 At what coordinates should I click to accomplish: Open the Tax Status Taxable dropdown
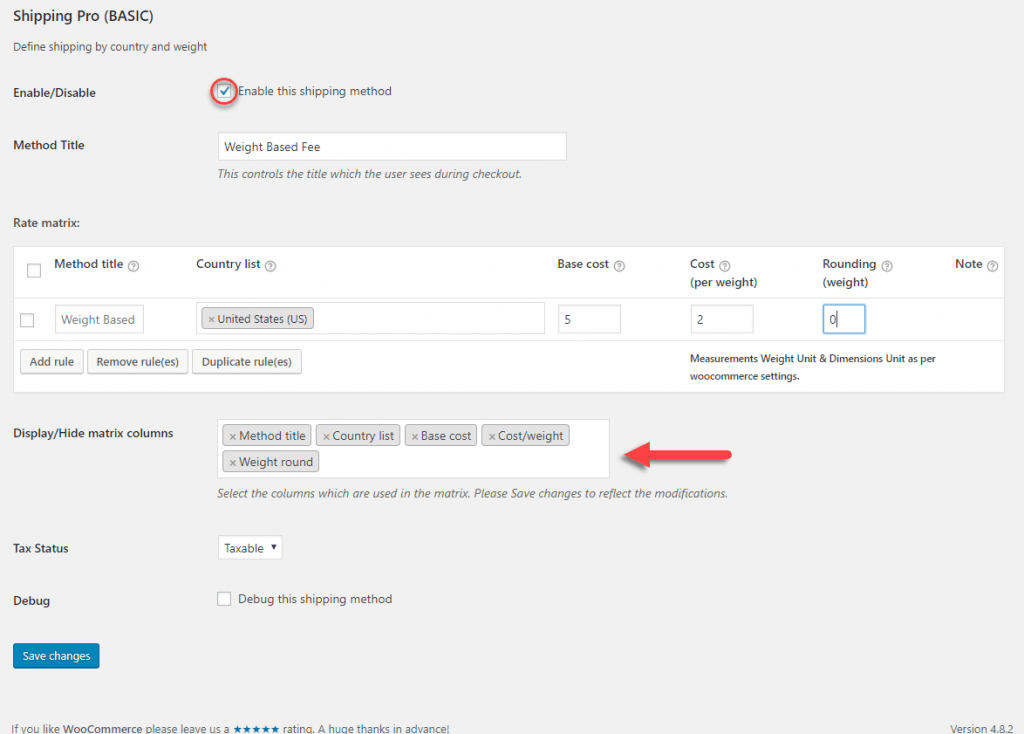[x=249, y=547]
